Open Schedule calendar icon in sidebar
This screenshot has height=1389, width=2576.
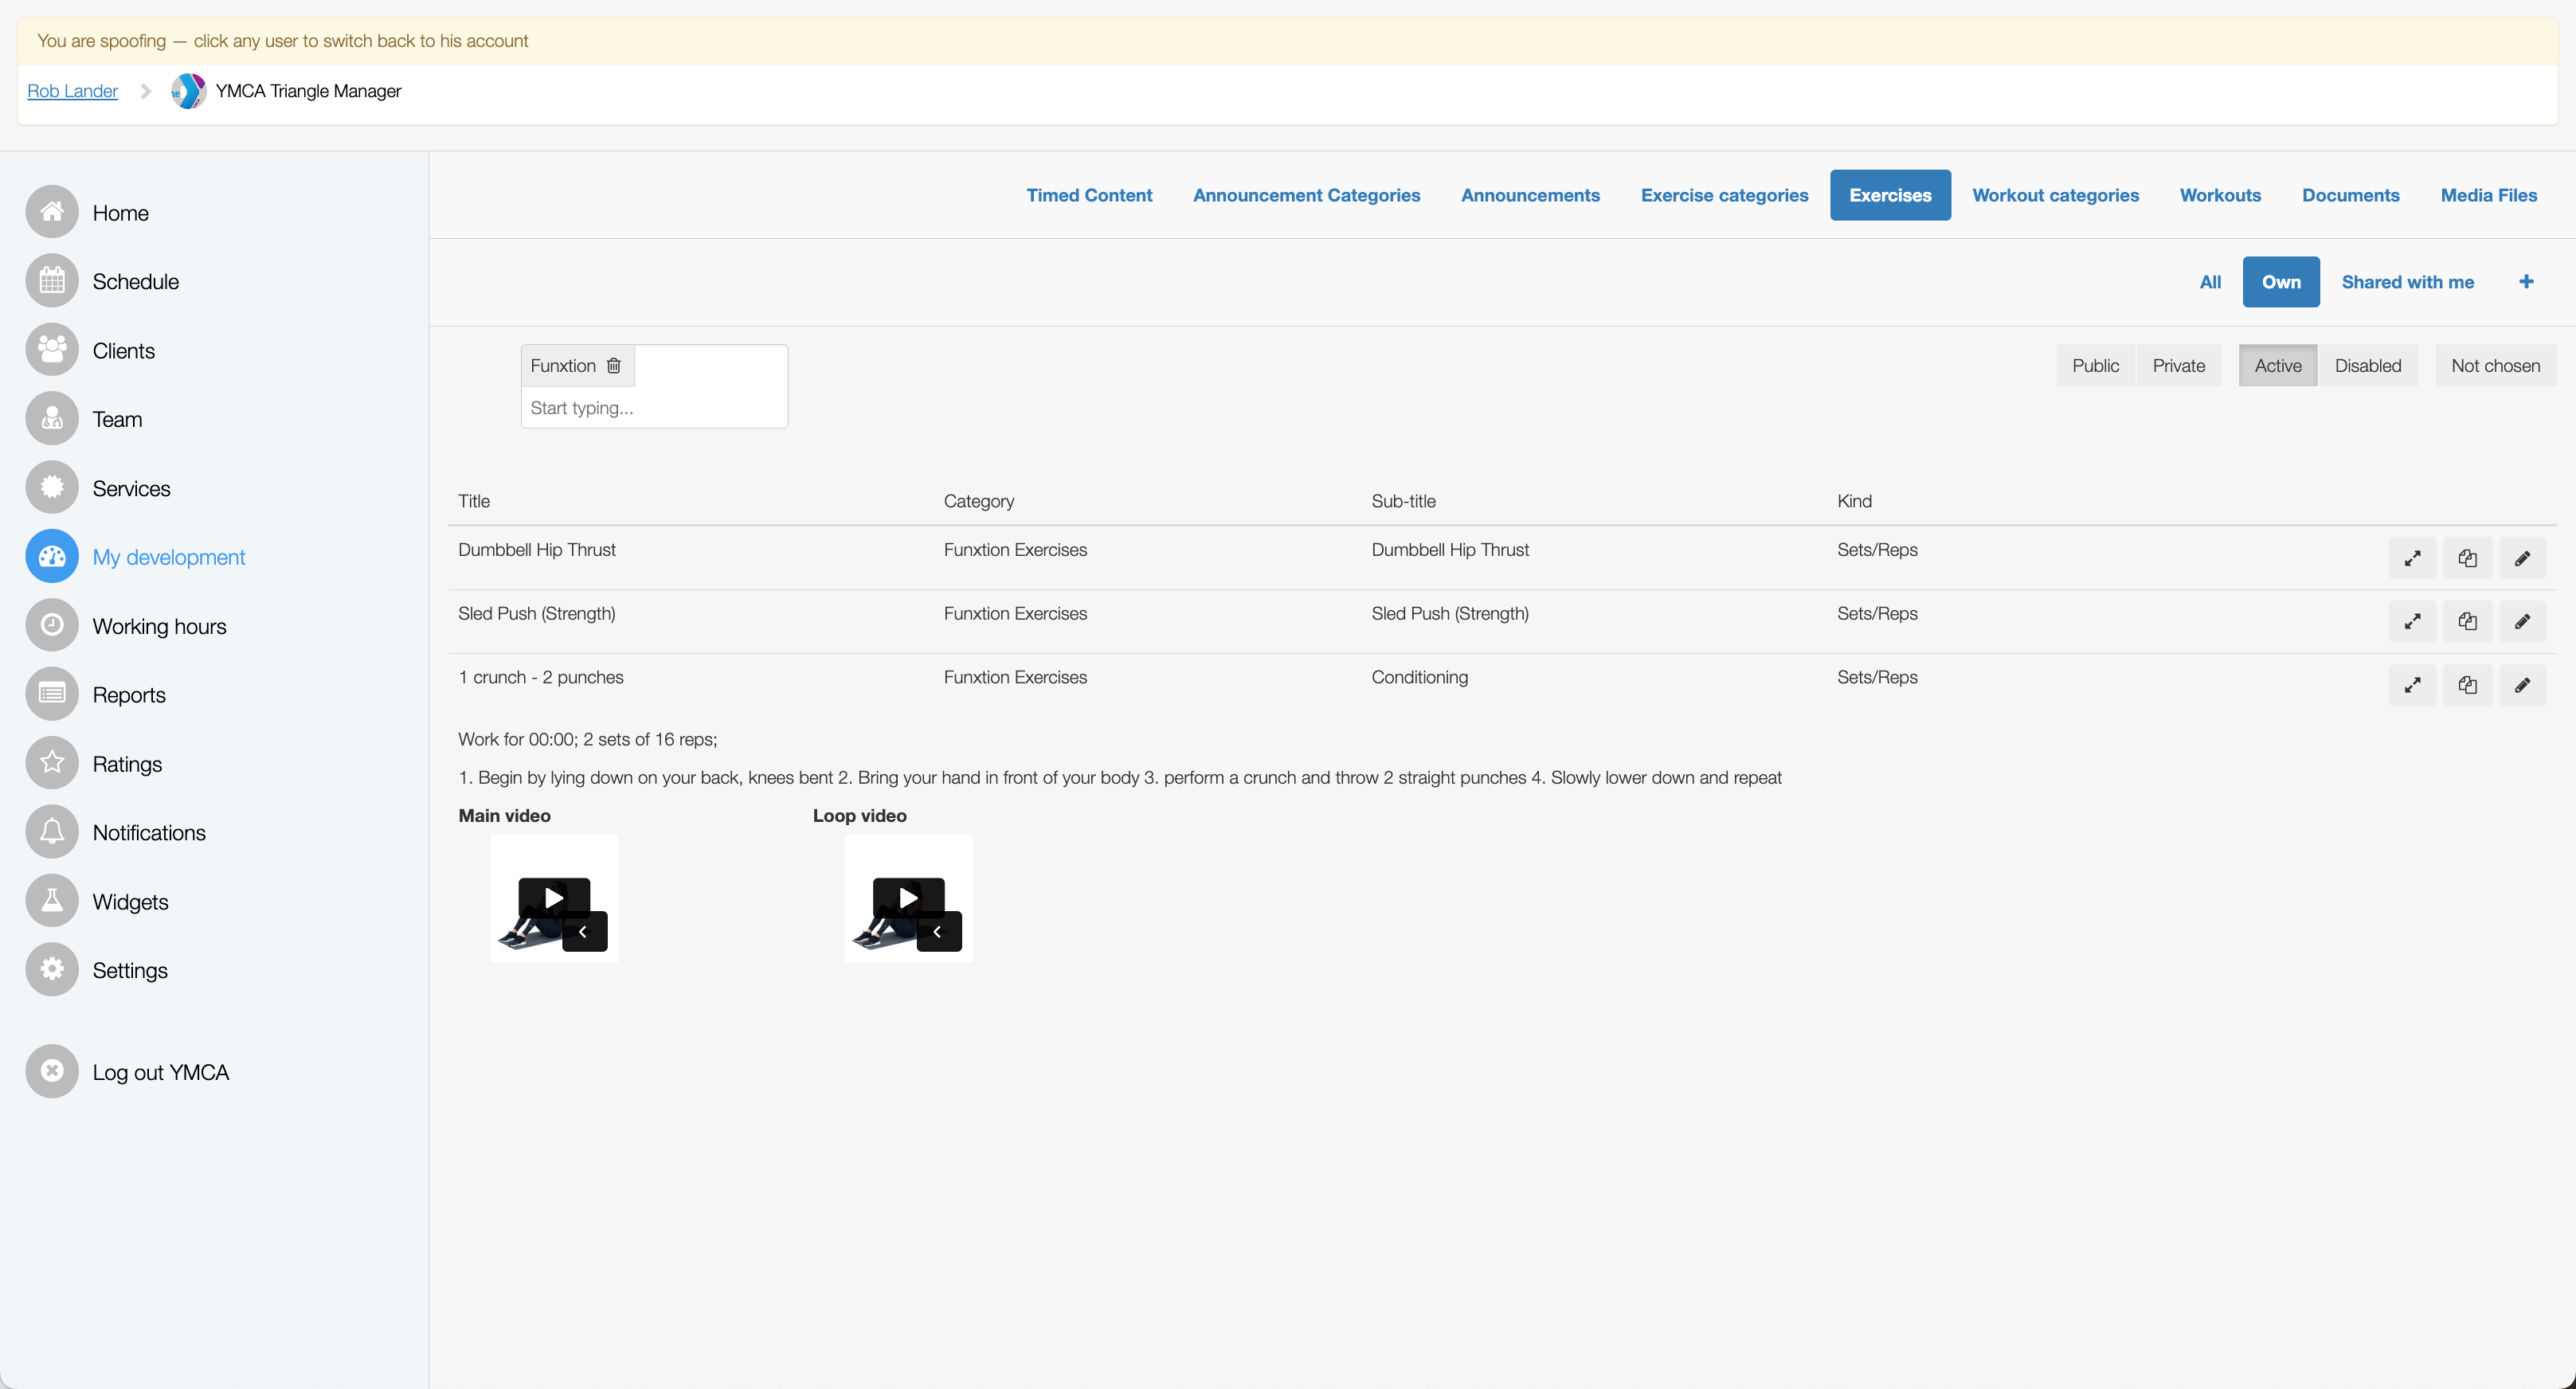pos(52,281)
